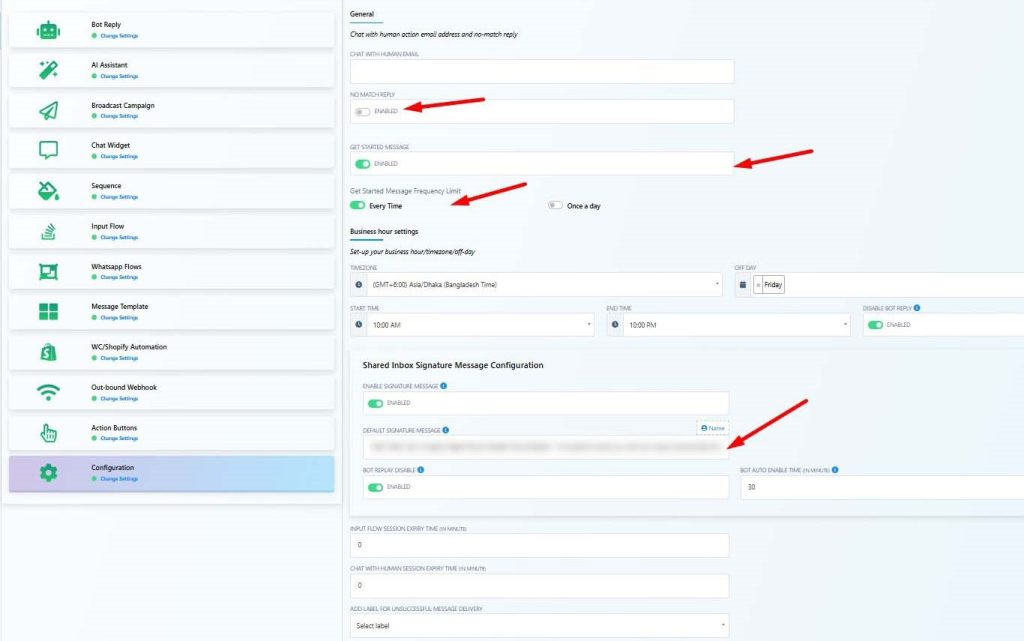Screen dimensions: 1024x641
Task: Open the Select label dropdown
Action: point(541,626)
